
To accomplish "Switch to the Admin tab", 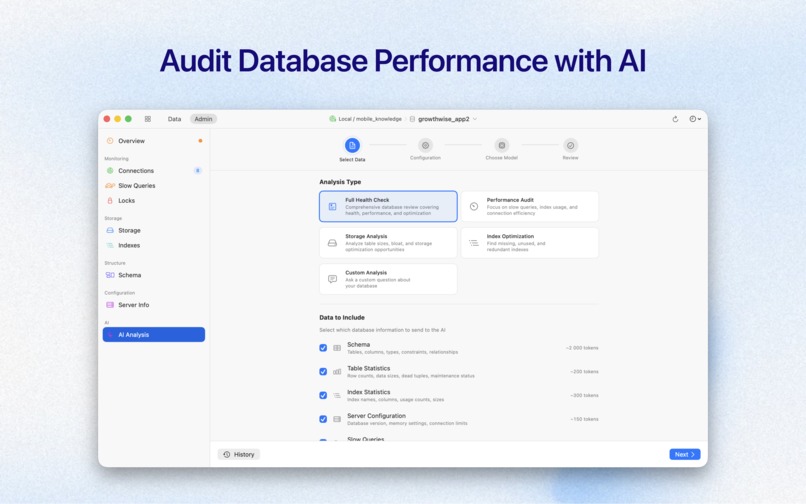I will click(203, 119).
